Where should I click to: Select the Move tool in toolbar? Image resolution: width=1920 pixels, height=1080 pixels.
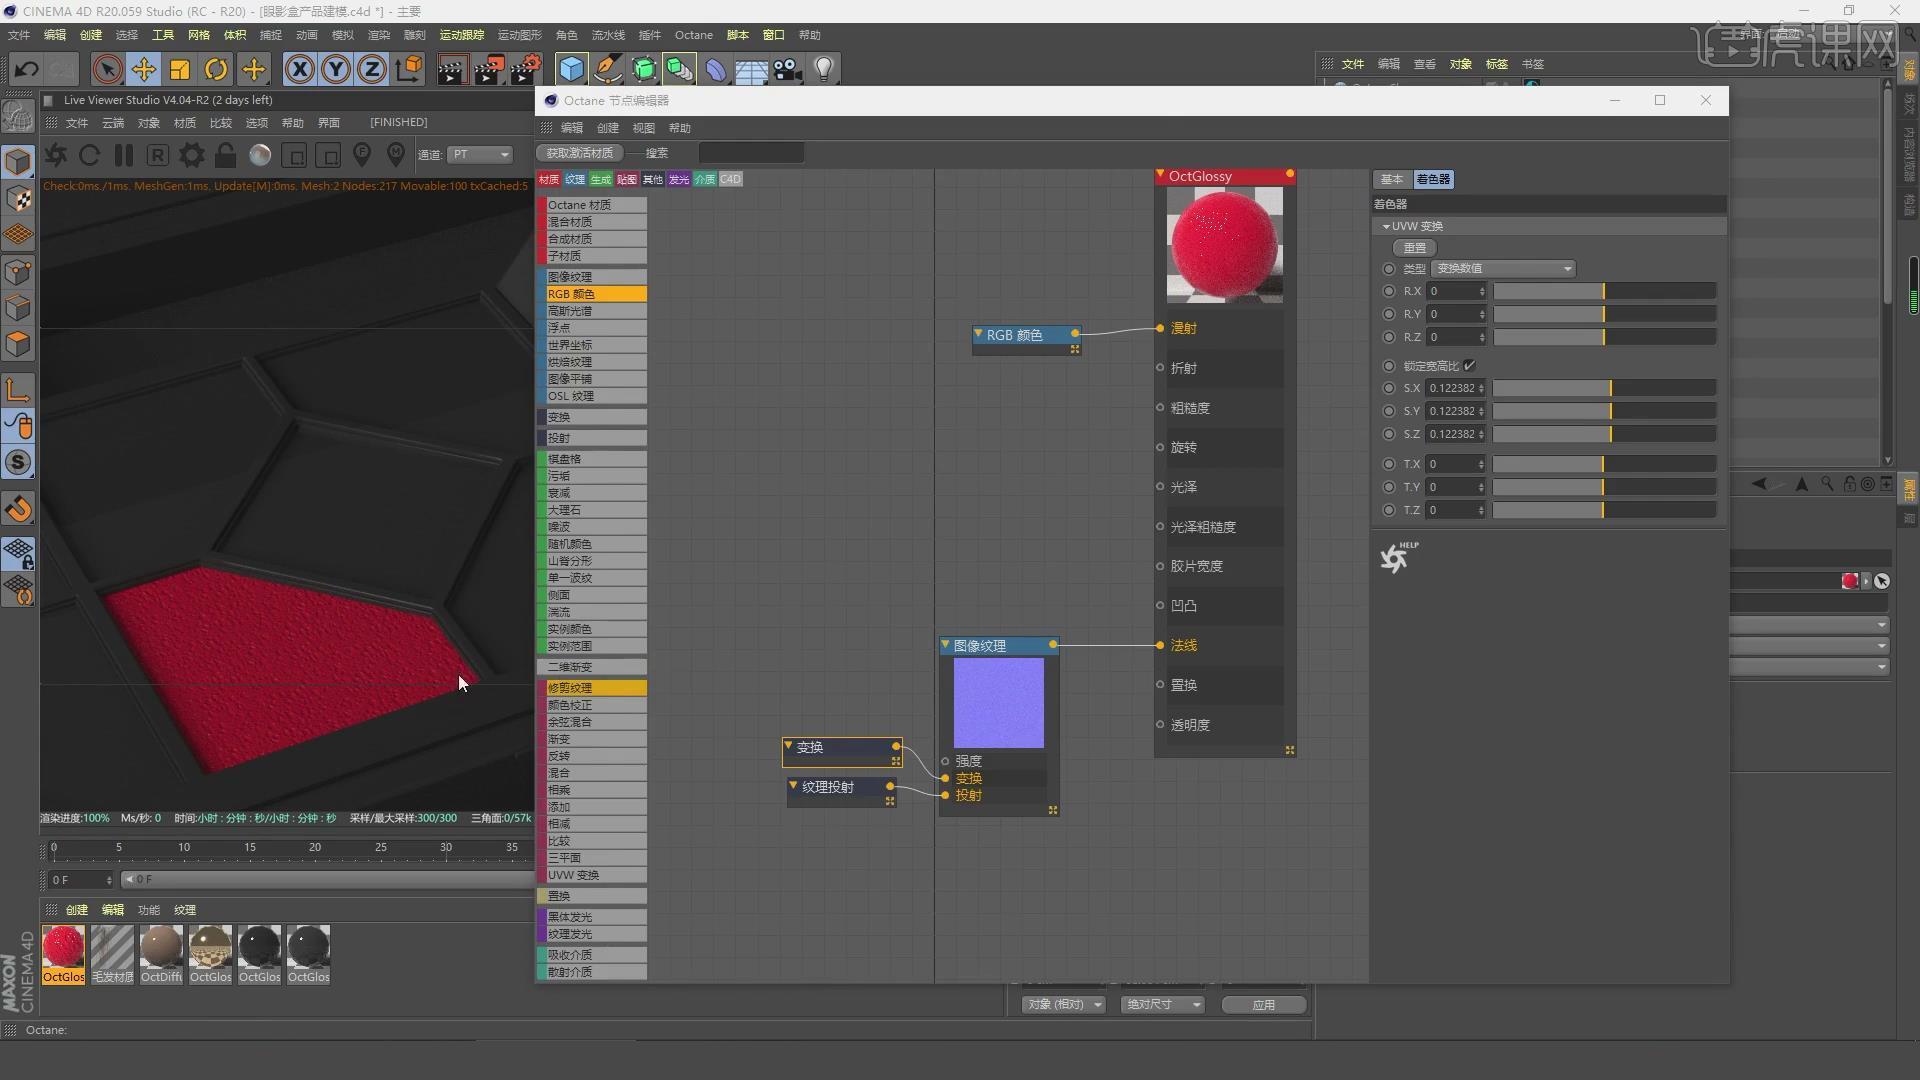point(144,69)
